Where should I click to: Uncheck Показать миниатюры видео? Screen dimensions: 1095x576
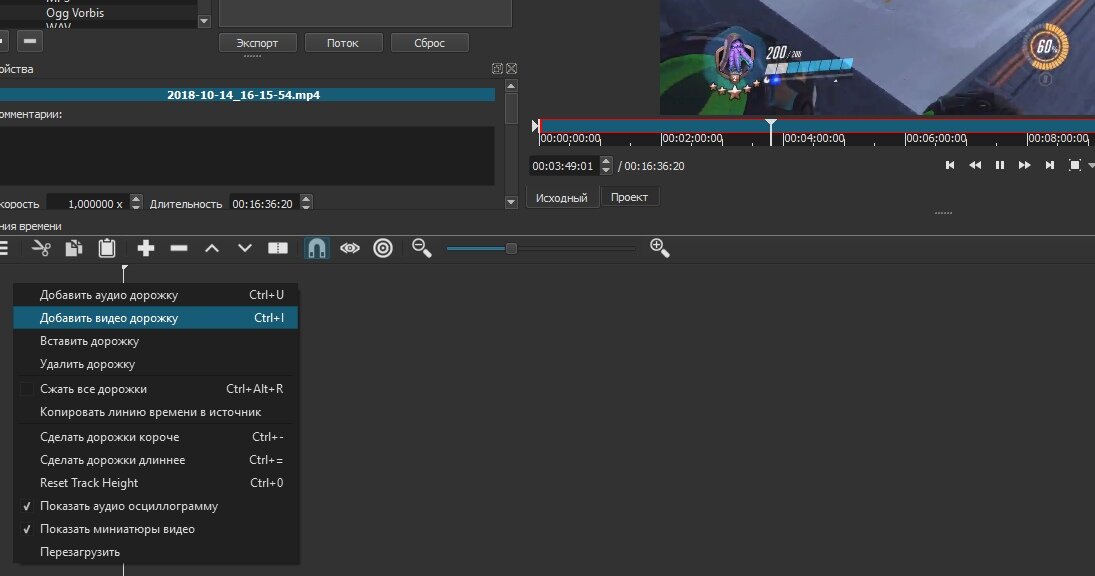point(156,529)
